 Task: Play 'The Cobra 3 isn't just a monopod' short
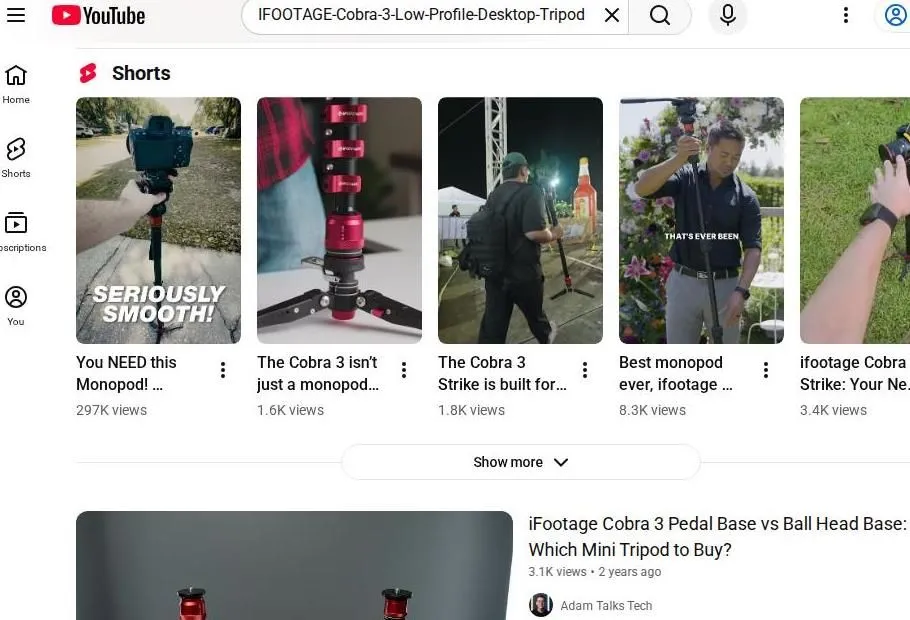click(339, 218)
